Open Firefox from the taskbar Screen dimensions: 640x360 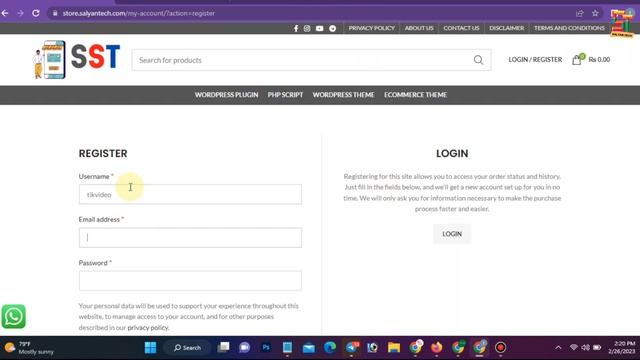(x=437, y=347)
